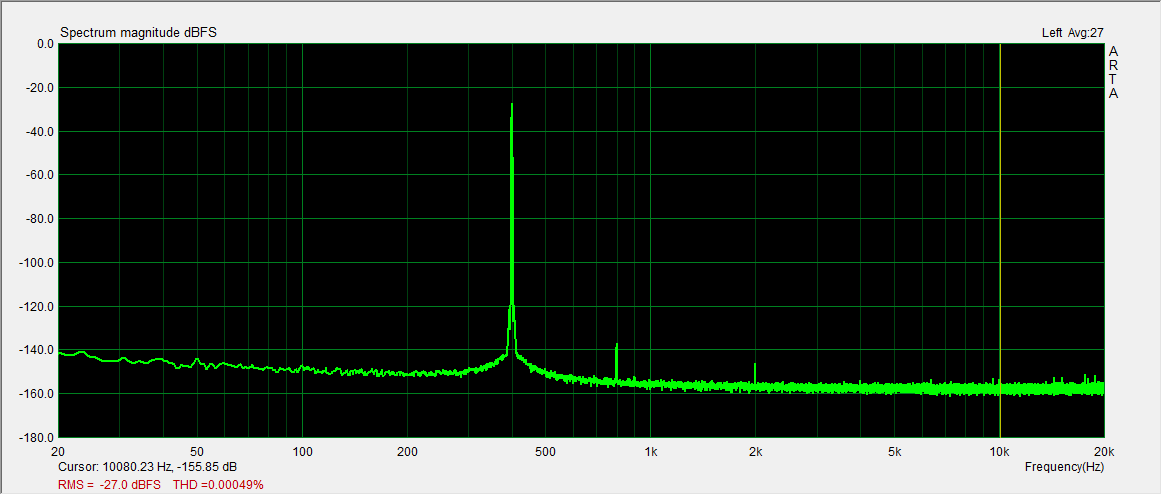Click the cursor frequency readout text
Image resolution: width=1162 pixels, height=495 pixels.
[148, 467]
